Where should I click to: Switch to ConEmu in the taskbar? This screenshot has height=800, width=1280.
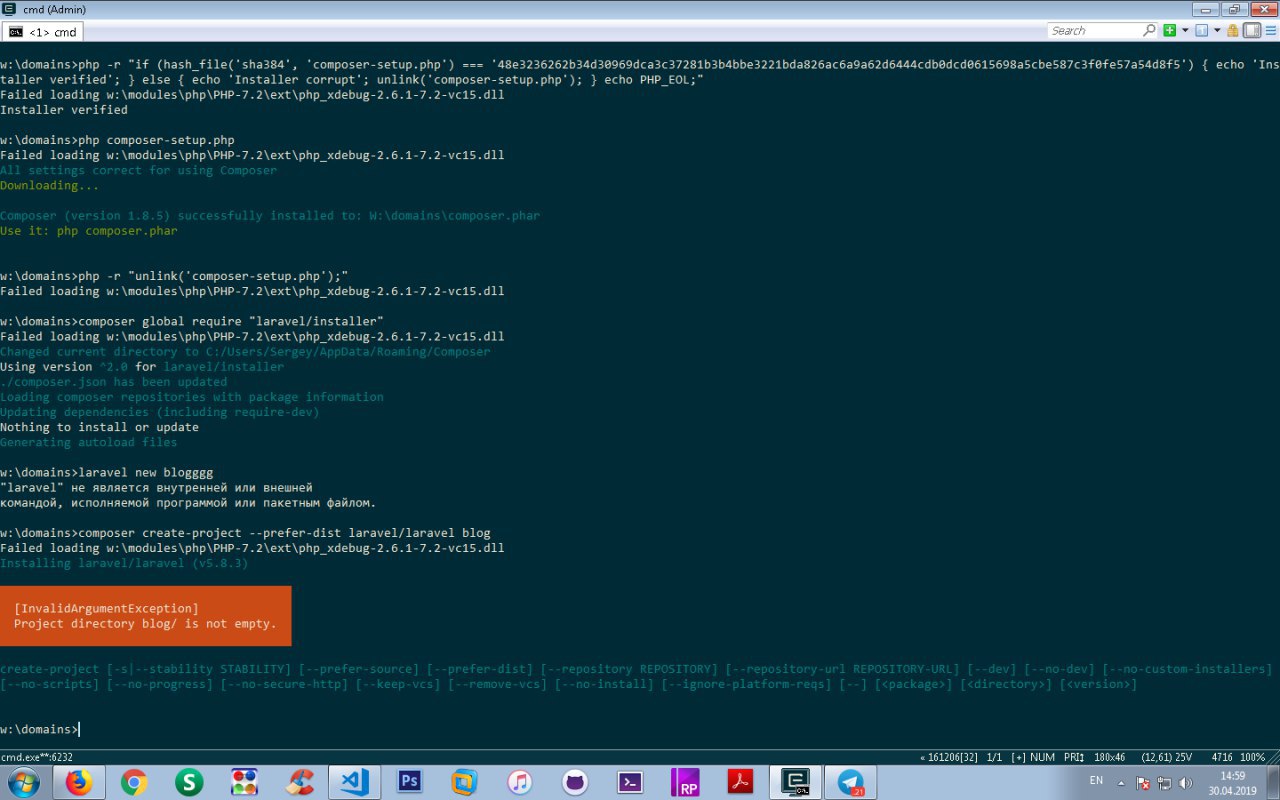point(796,782)
